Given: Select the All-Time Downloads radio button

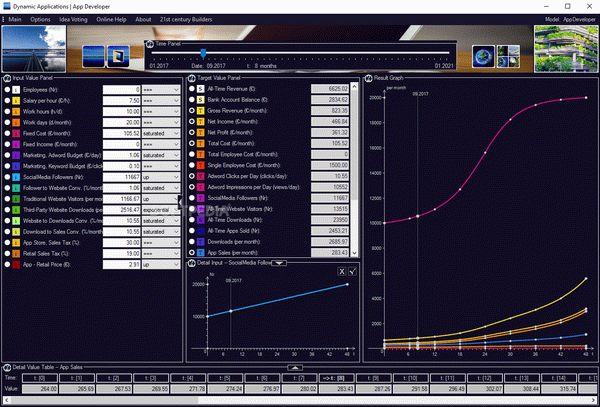Looking at the screenshot, I should pos(192,220).
